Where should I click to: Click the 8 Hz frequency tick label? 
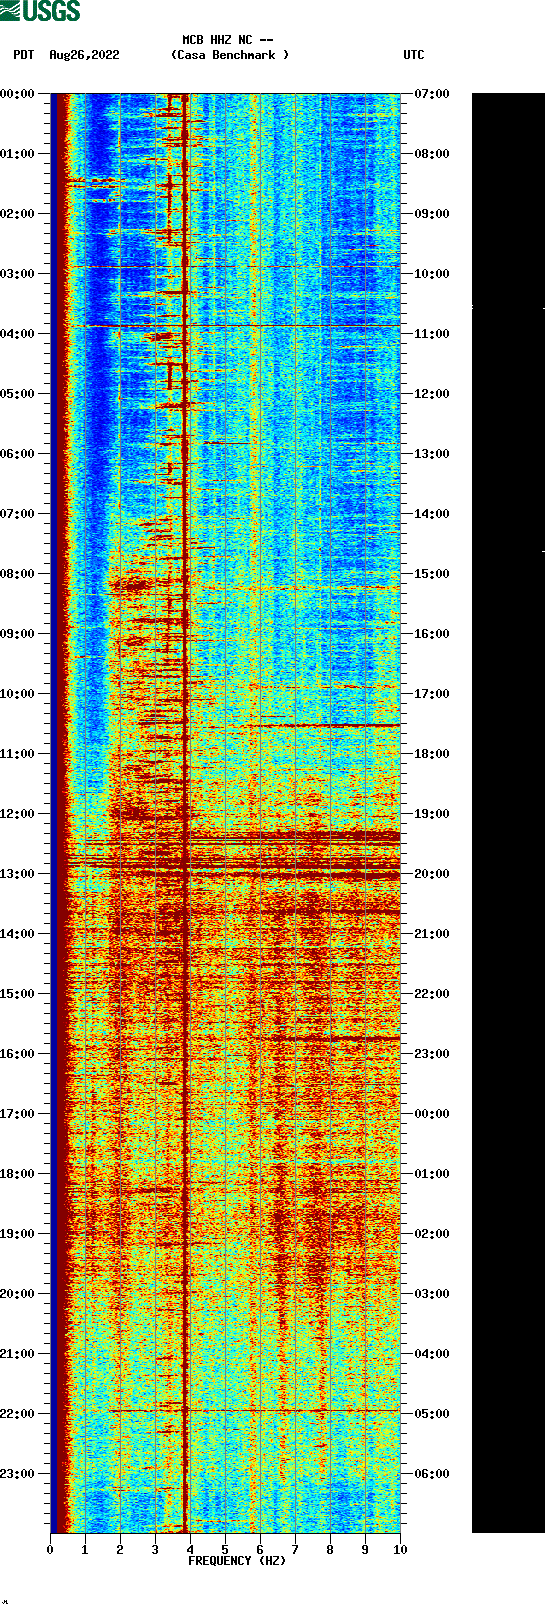point(330,1550)
